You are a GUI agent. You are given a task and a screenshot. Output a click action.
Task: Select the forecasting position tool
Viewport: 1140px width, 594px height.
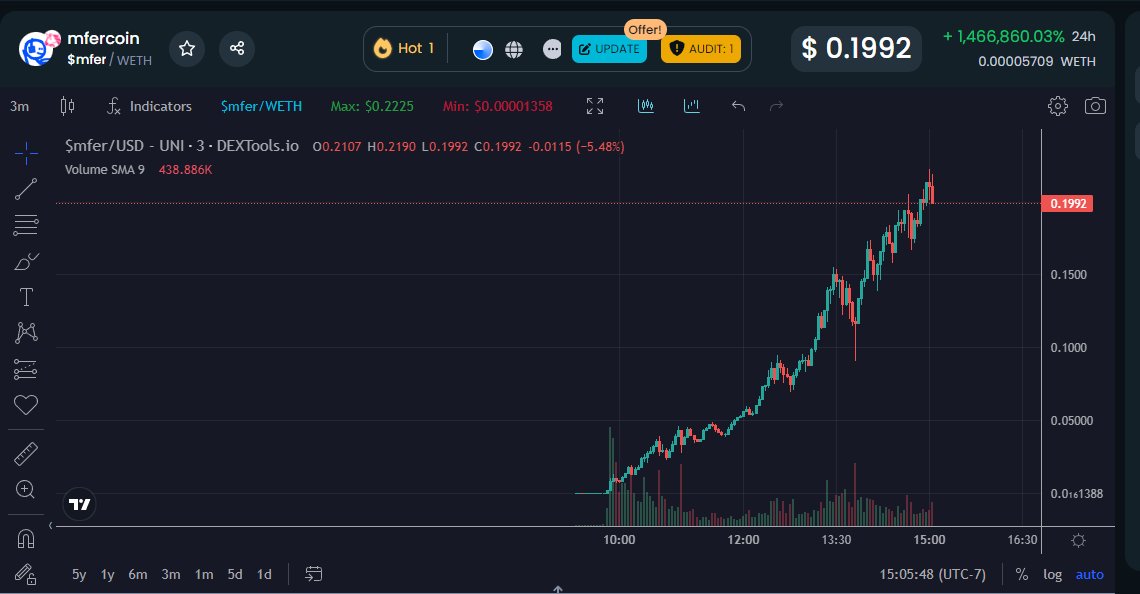coord(26,369)
